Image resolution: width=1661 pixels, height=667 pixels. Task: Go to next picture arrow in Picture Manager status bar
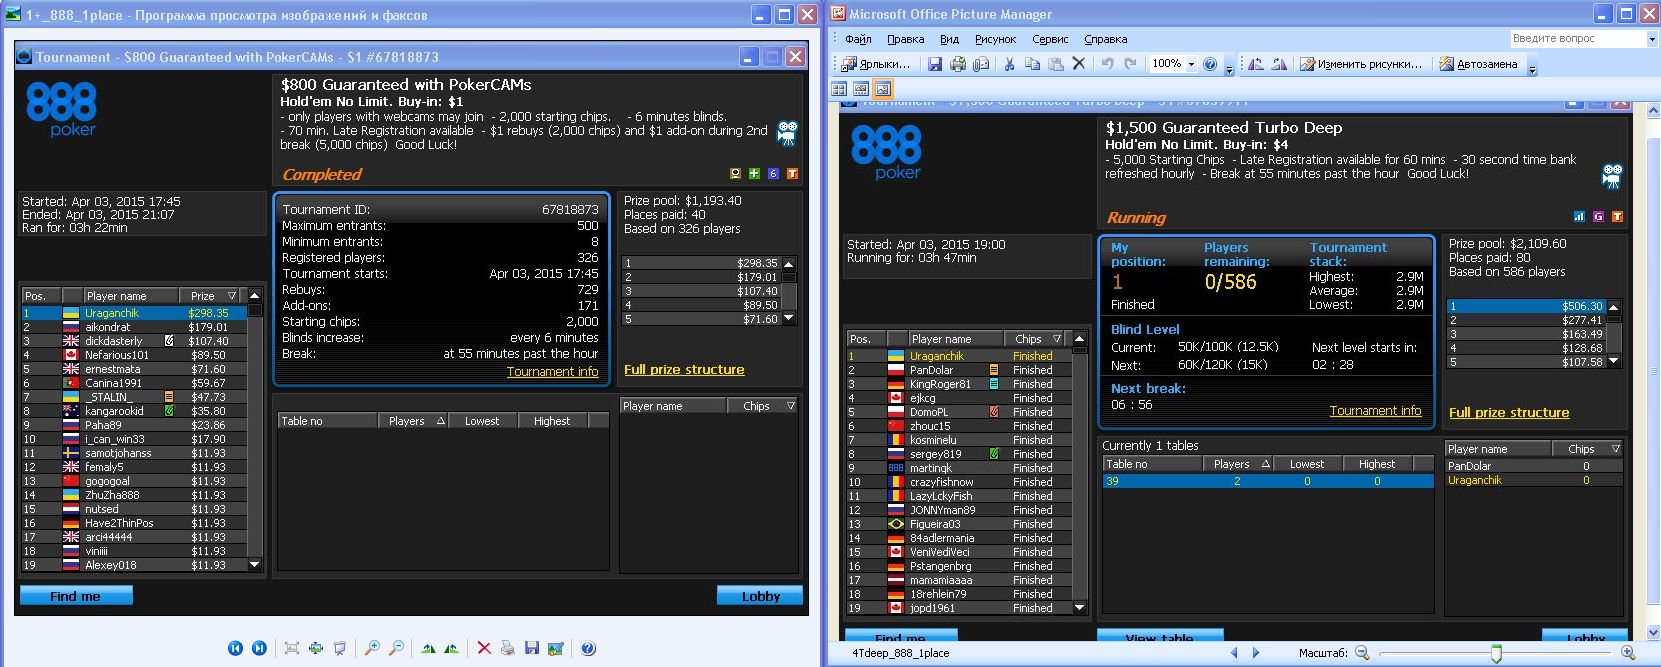pos(1256,653)
